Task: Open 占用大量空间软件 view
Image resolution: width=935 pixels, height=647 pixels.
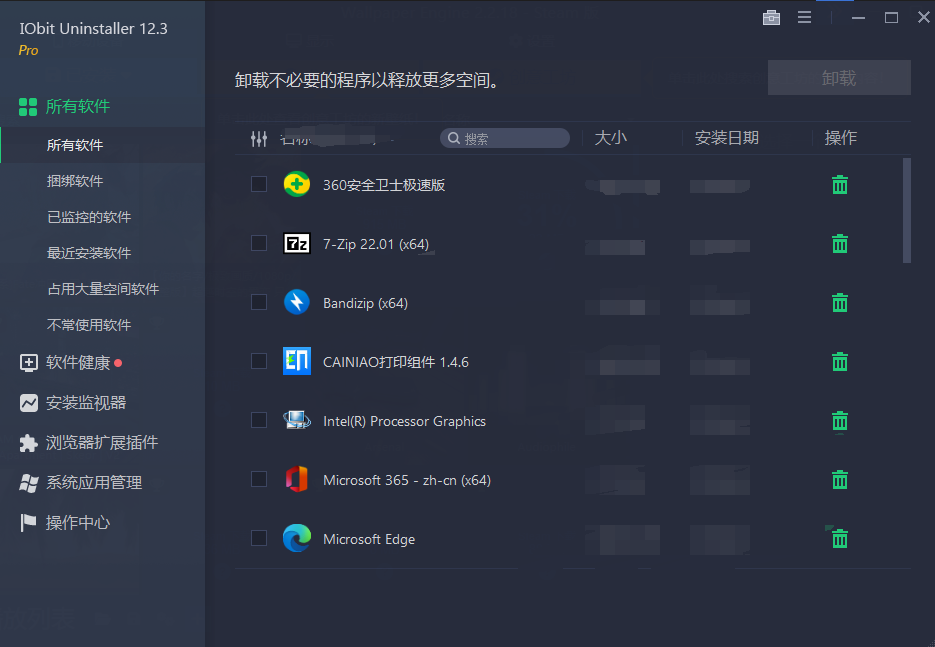Action: coord(103,289)
